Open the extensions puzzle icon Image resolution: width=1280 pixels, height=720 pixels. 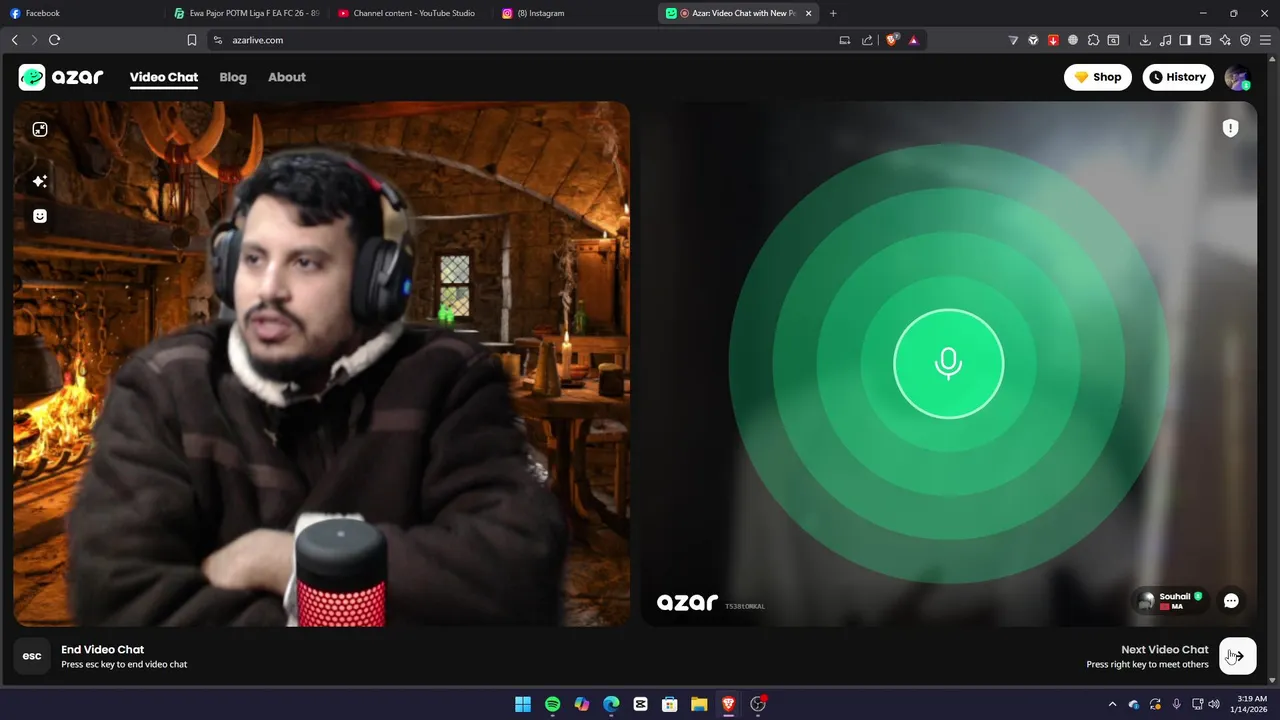pos(1093,40)
